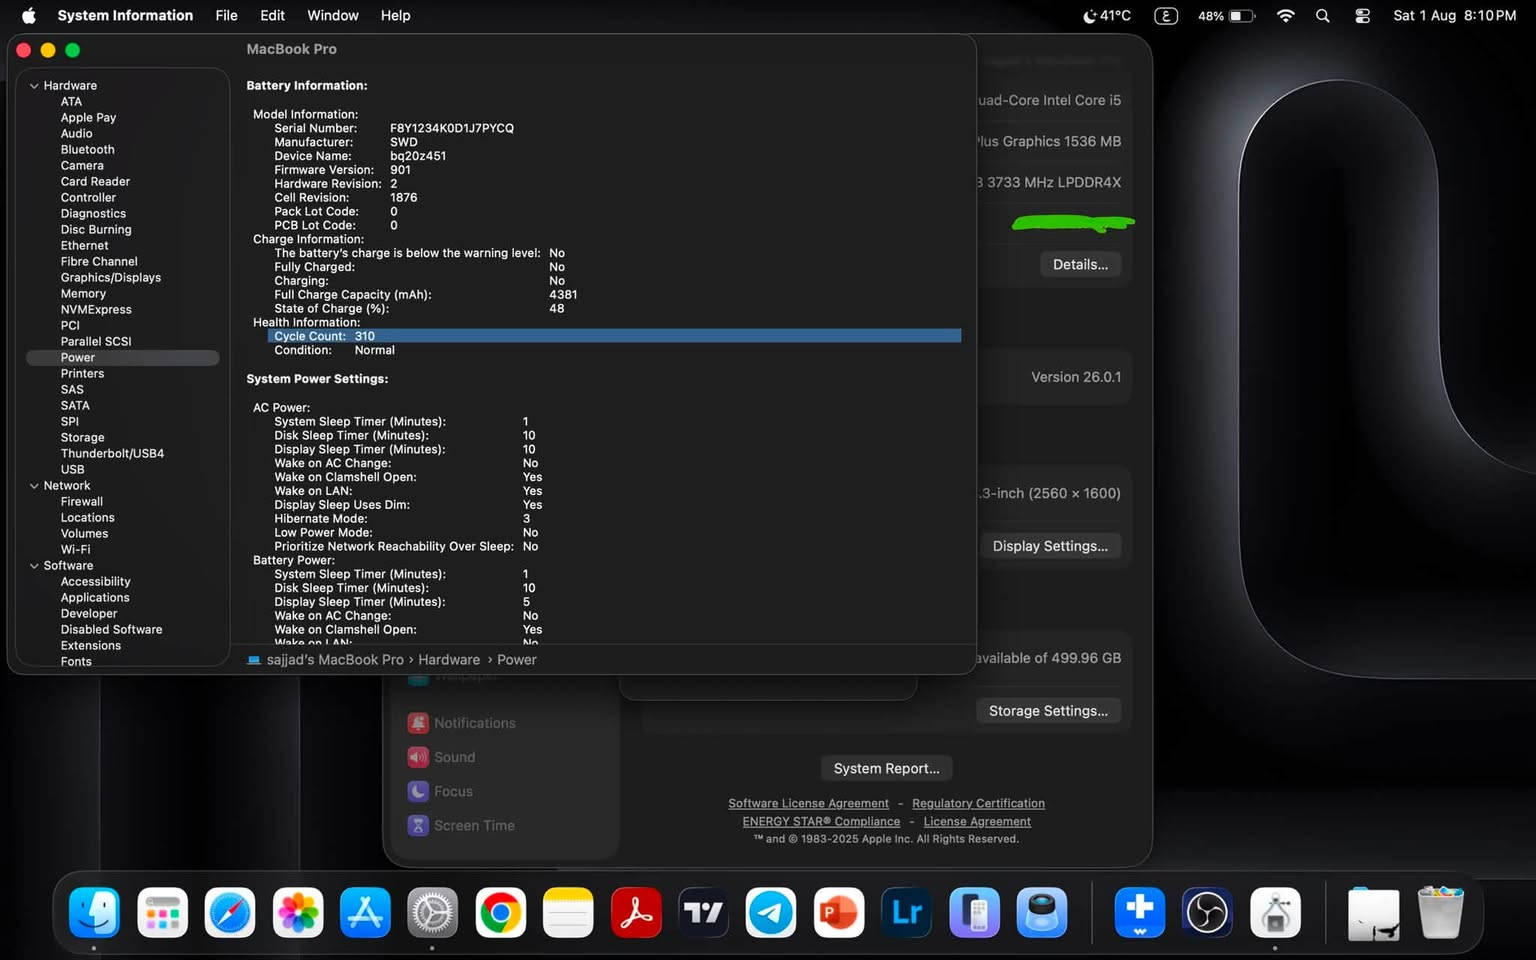Select Extensions under Software
Image resolution: width=1536 pixels, height=960 pixels.
pos(91,646)
